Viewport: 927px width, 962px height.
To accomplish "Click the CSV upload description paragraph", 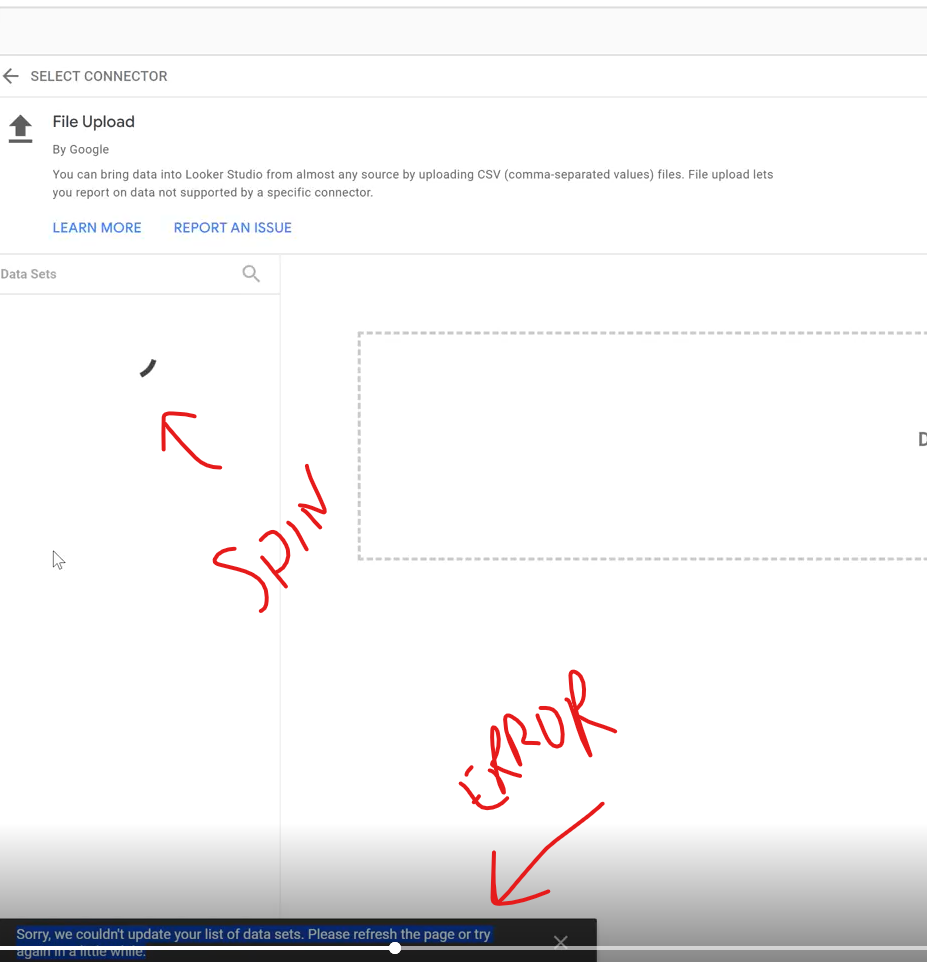I will [x=412, y=183].
